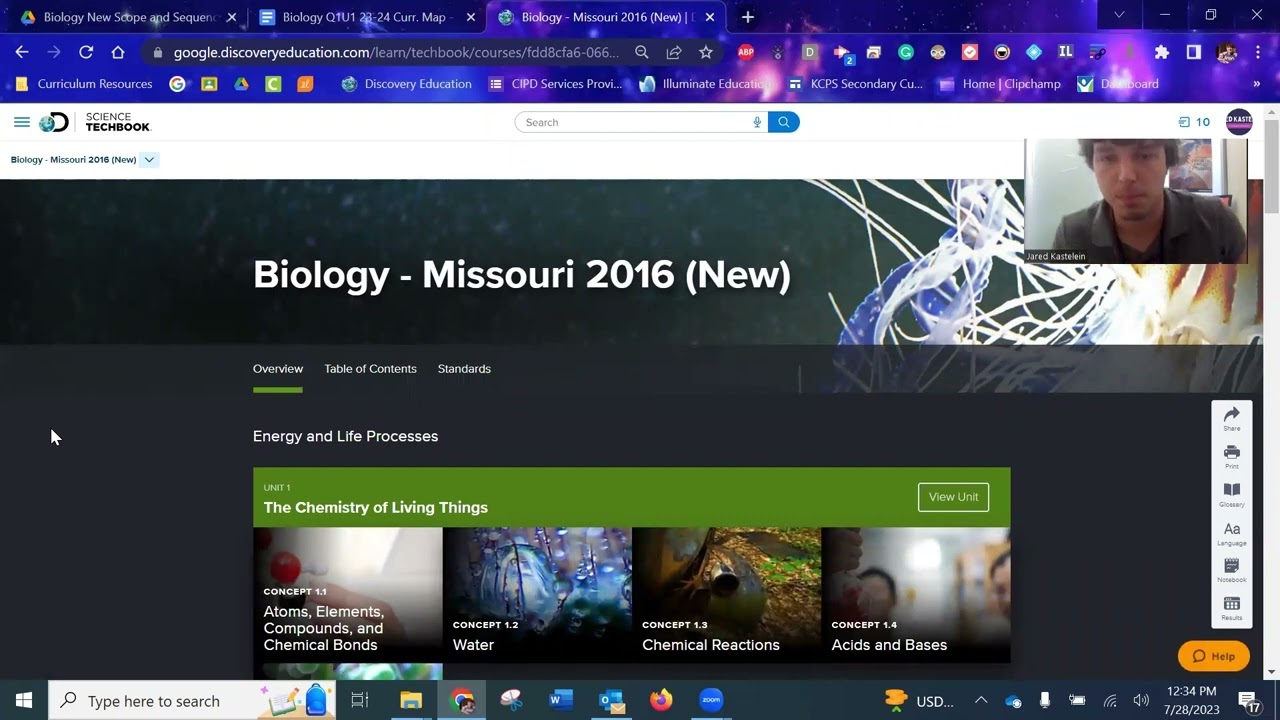Switch to the Table of Contents tab
This screenshot has height=720, width=1280.
370,369
